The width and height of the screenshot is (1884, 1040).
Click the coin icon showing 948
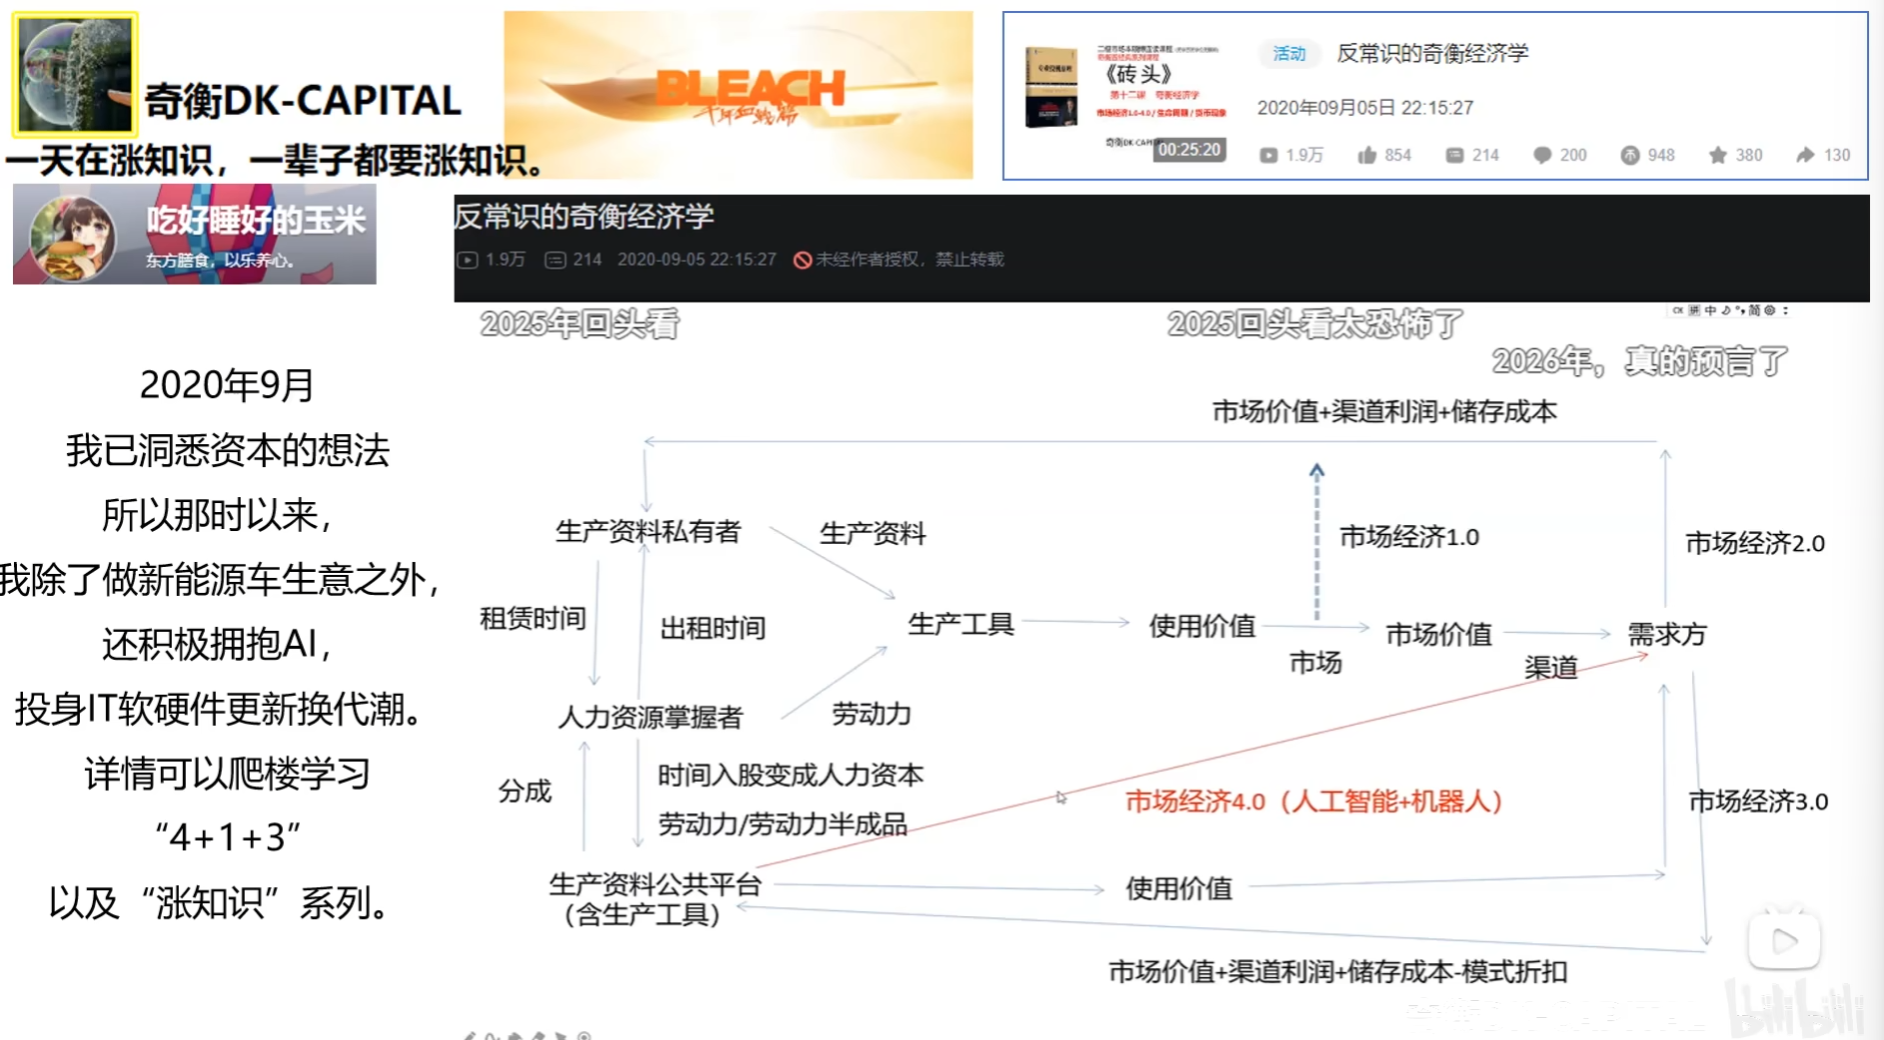pyautogui.click(x=1630, y=155)
